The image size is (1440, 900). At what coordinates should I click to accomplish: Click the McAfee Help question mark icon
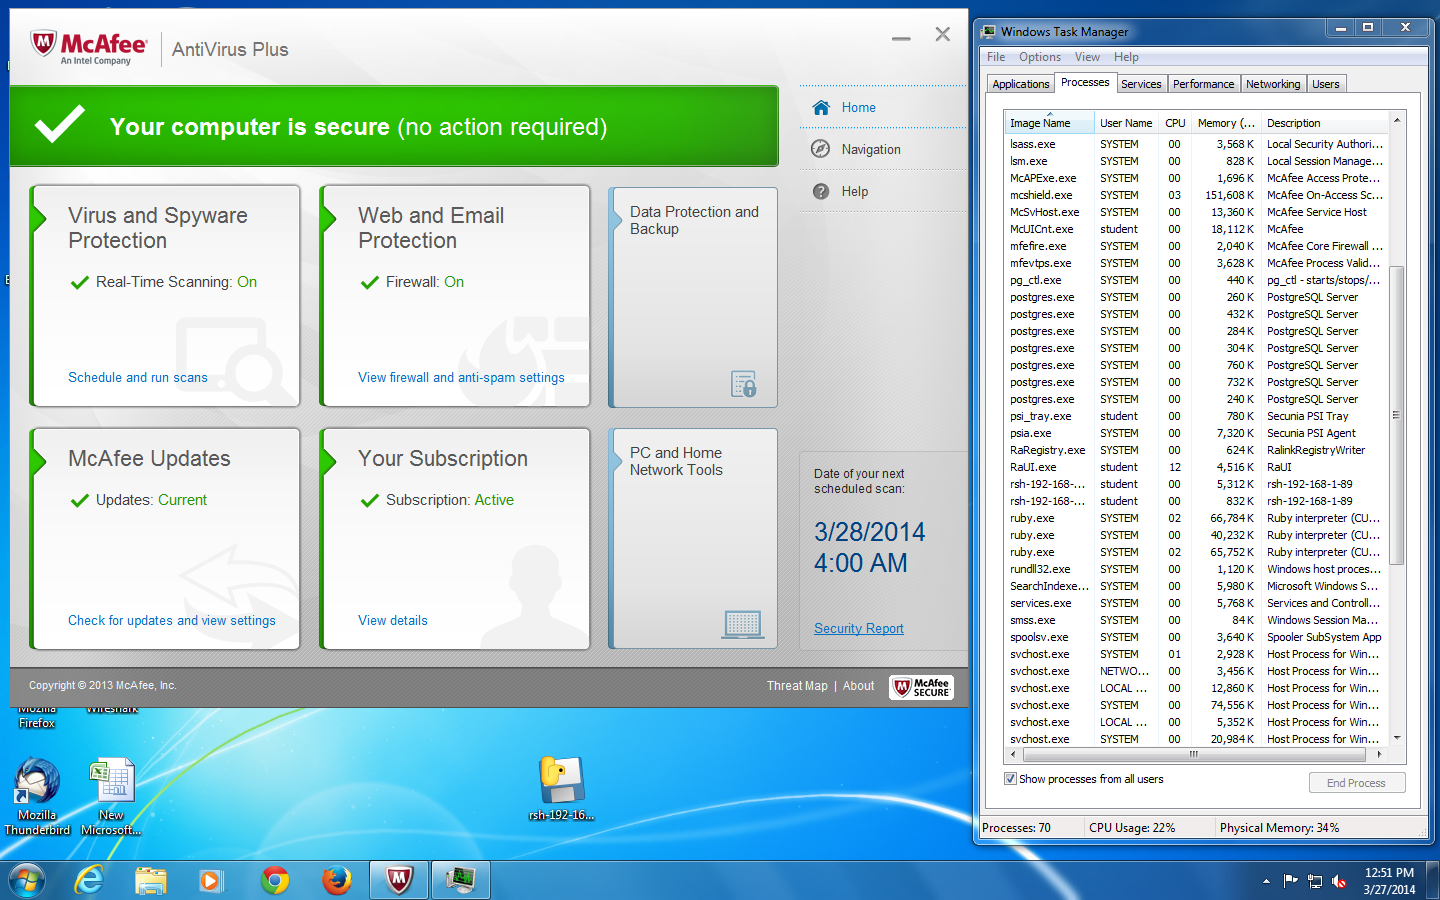(821, 191)
